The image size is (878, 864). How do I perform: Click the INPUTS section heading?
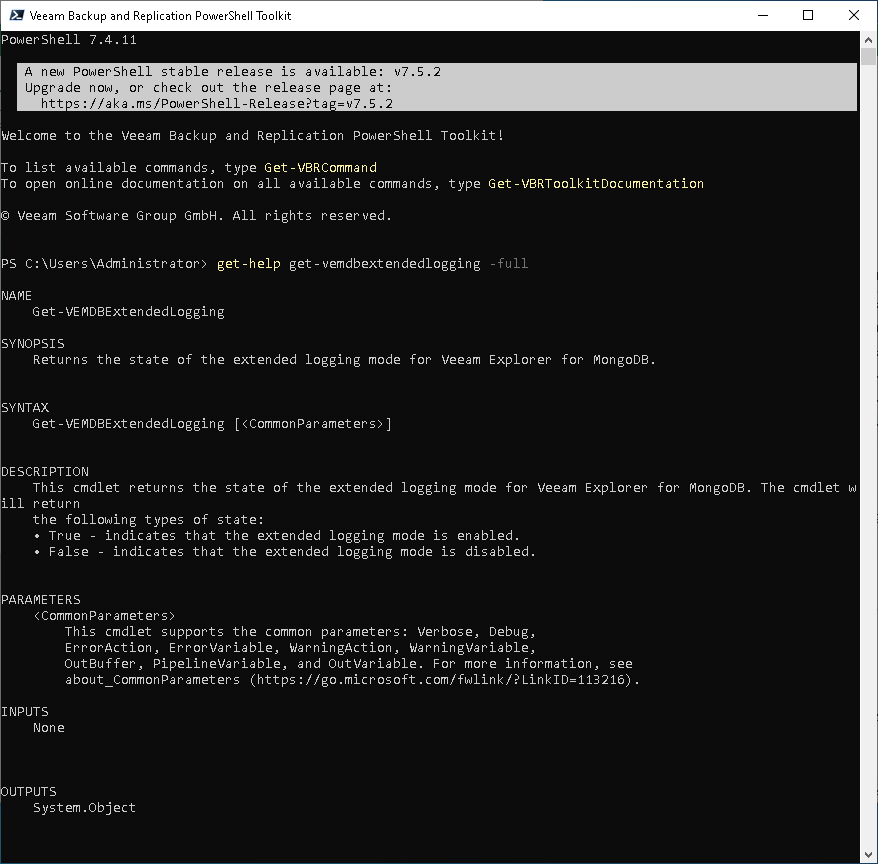click(25, 712)
